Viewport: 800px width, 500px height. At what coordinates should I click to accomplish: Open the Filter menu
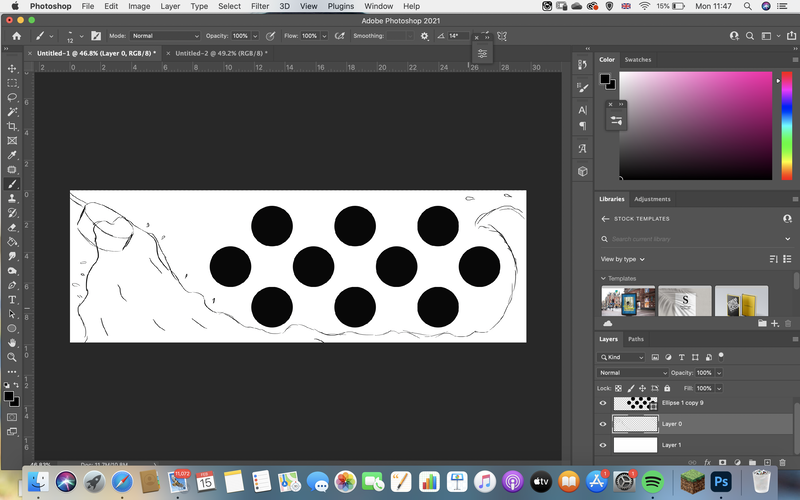click(x=260, y=6)
